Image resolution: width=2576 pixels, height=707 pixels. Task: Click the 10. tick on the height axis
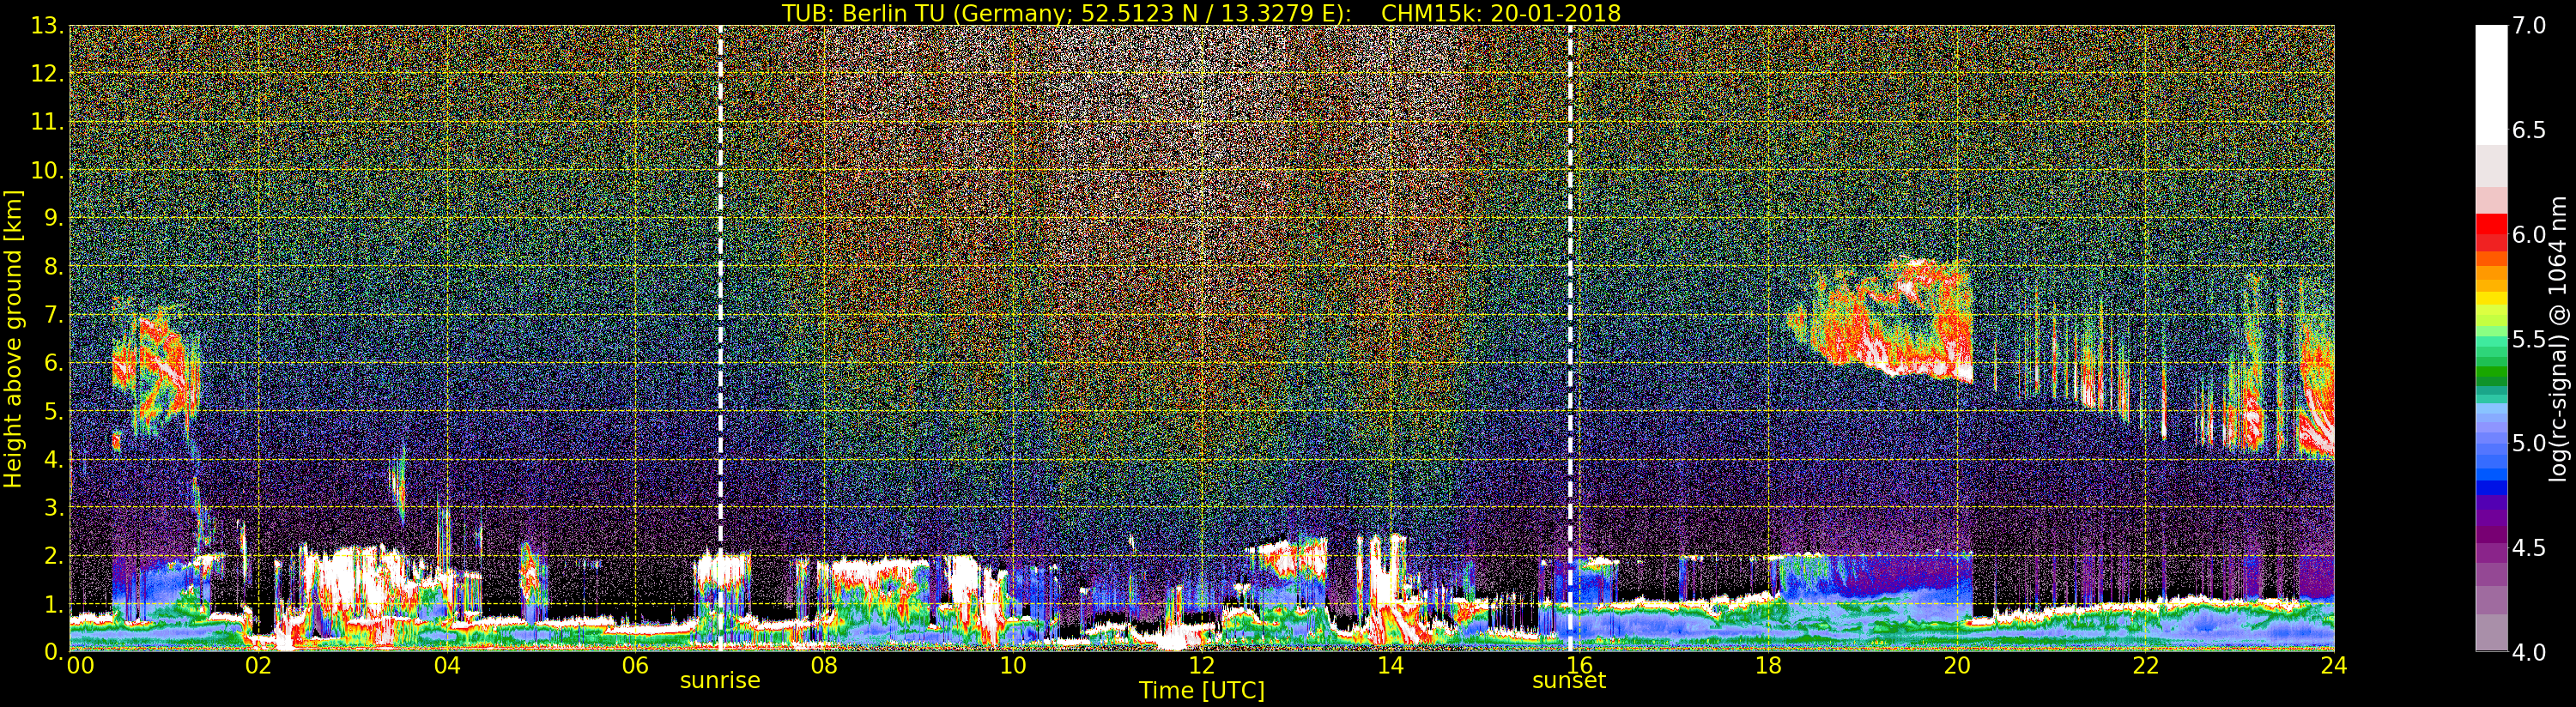(x=48, y=170)
